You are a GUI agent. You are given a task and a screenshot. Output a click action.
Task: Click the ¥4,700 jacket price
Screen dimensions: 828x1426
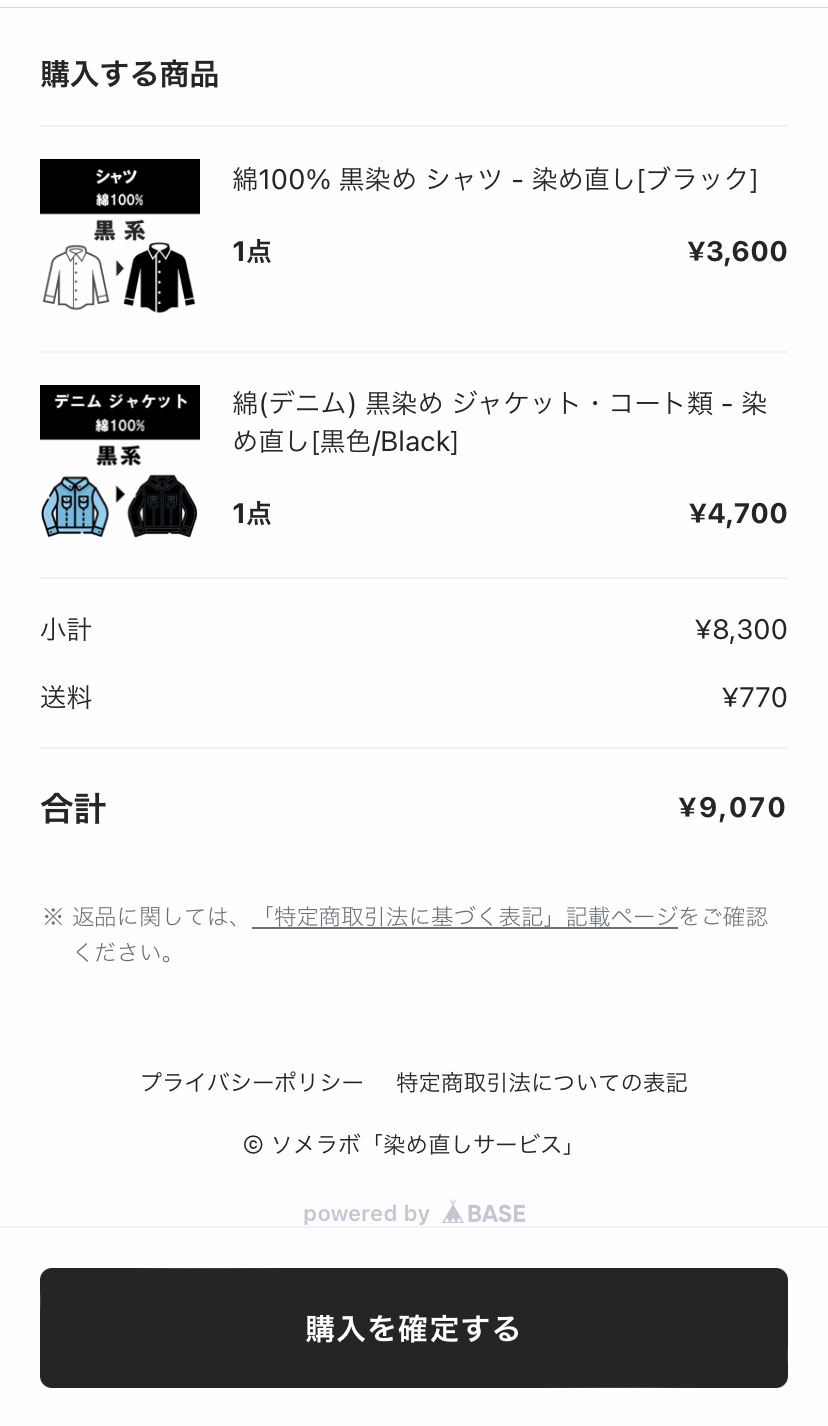(x=738, y=514)
